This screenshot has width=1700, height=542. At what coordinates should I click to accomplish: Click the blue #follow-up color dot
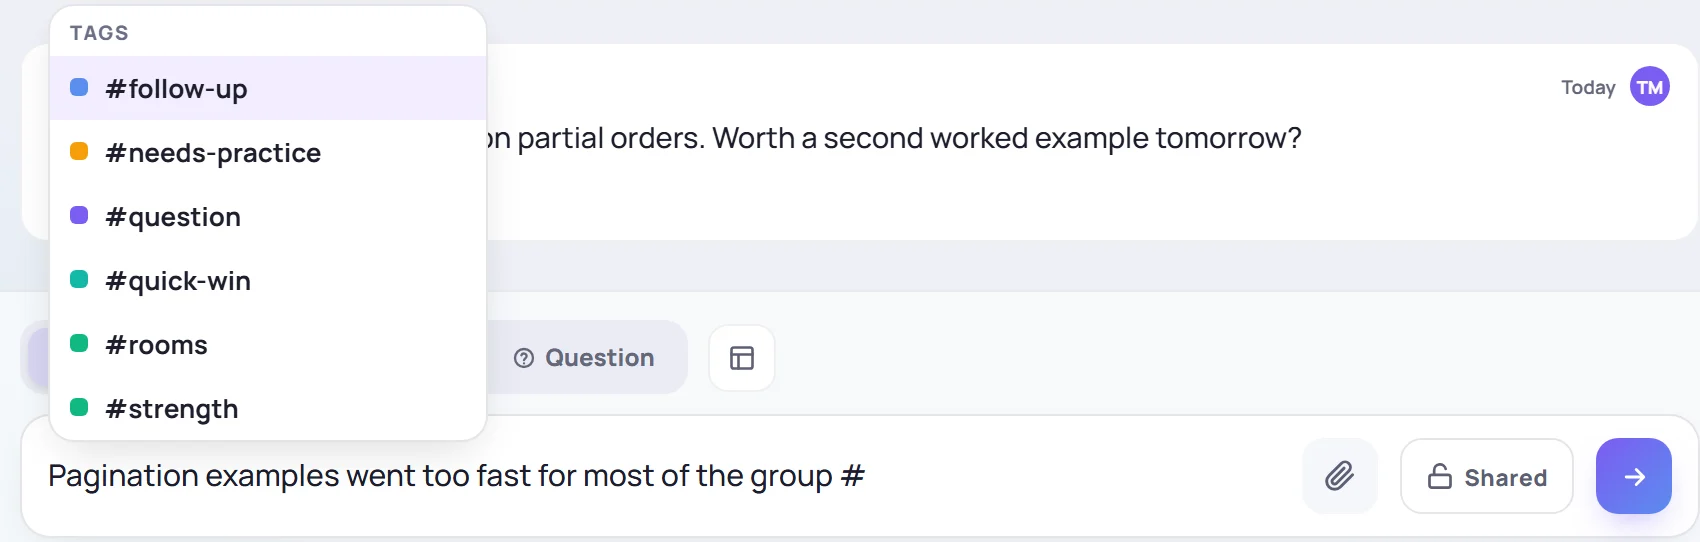(x=79, y=87)
